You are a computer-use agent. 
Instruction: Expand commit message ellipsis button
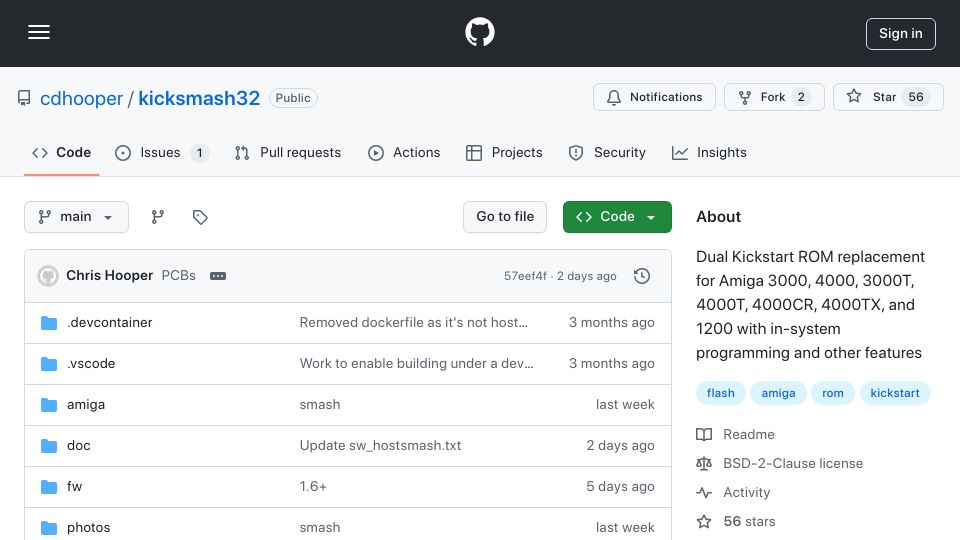pos(218,276)
